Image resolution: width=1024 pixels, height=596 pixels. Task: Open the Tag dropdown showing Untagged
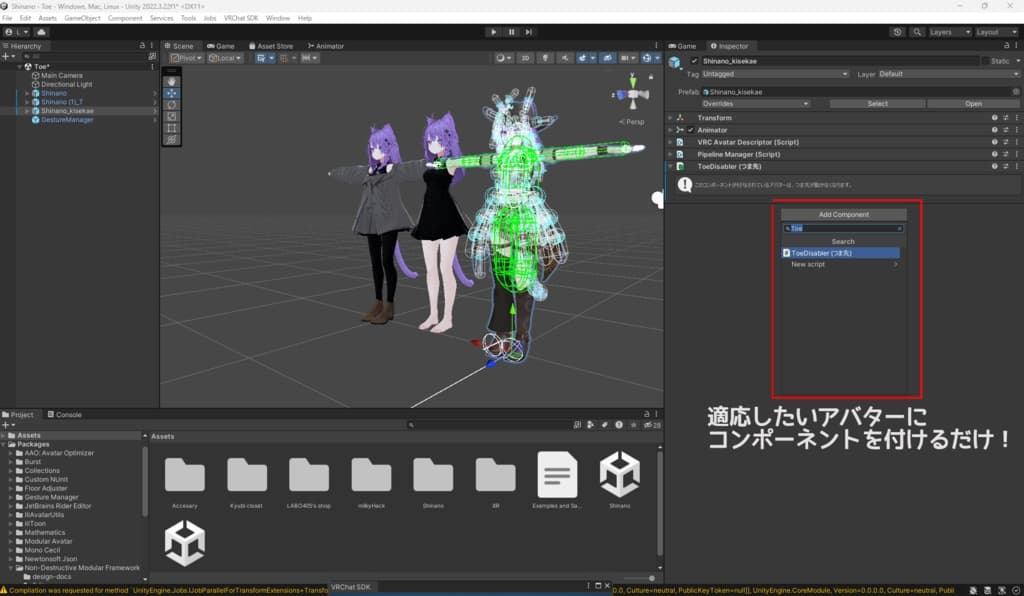click(776, 74)
